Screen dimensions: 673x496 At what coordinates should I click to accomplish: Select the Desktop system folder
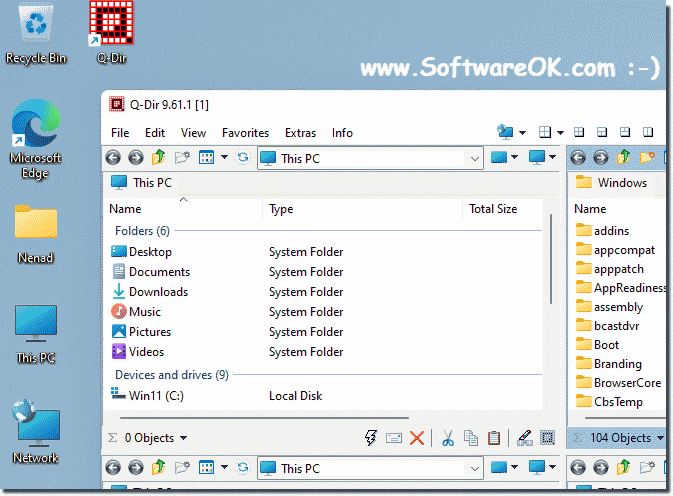click(141, 252)
